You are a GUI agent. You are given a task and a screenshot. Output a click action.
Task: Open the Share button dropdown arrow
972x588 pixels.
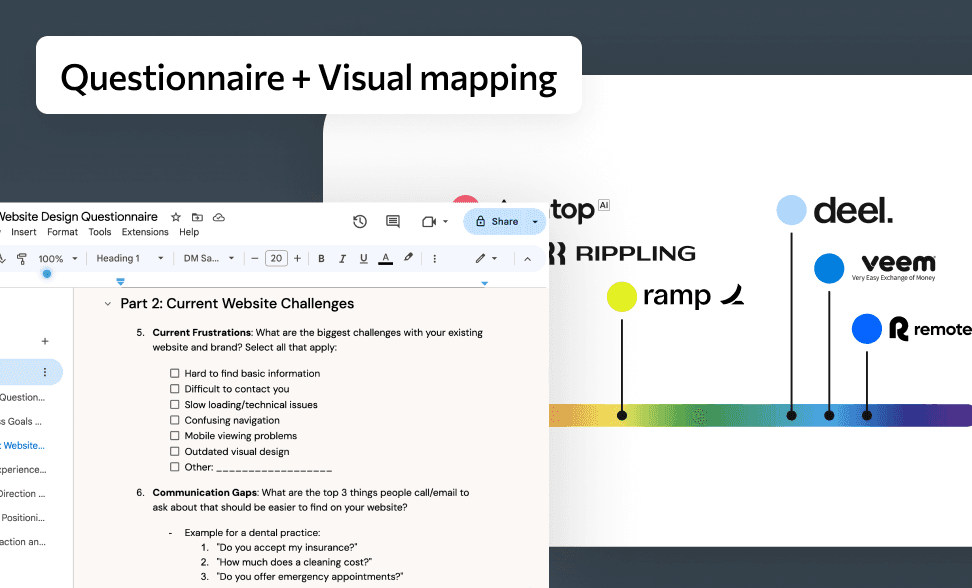click(535, 221)
